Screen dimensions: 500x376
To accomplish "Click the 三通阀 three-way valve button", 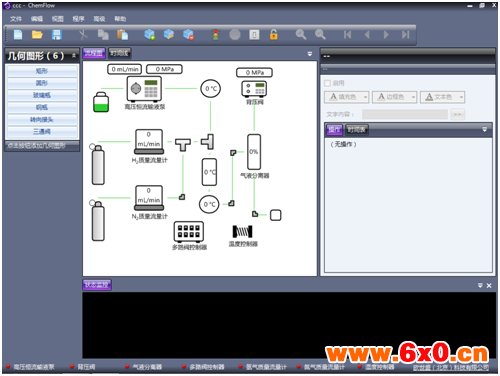I will coord(42,132).
